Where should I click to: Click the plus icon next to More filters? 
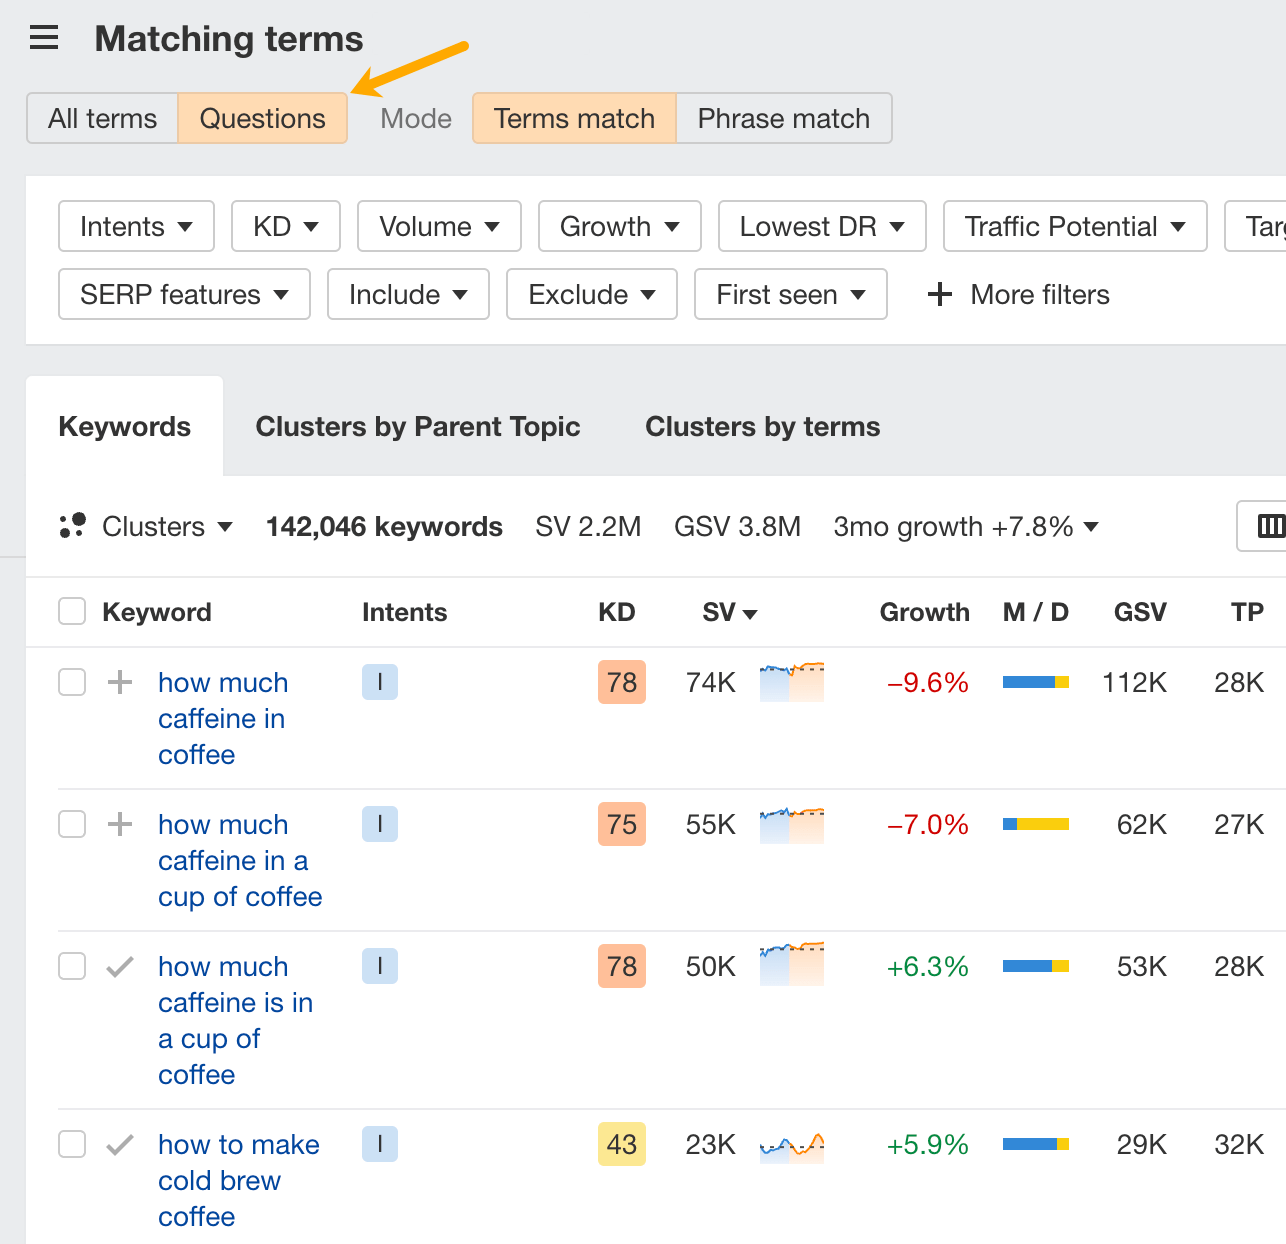coord(939,294)
